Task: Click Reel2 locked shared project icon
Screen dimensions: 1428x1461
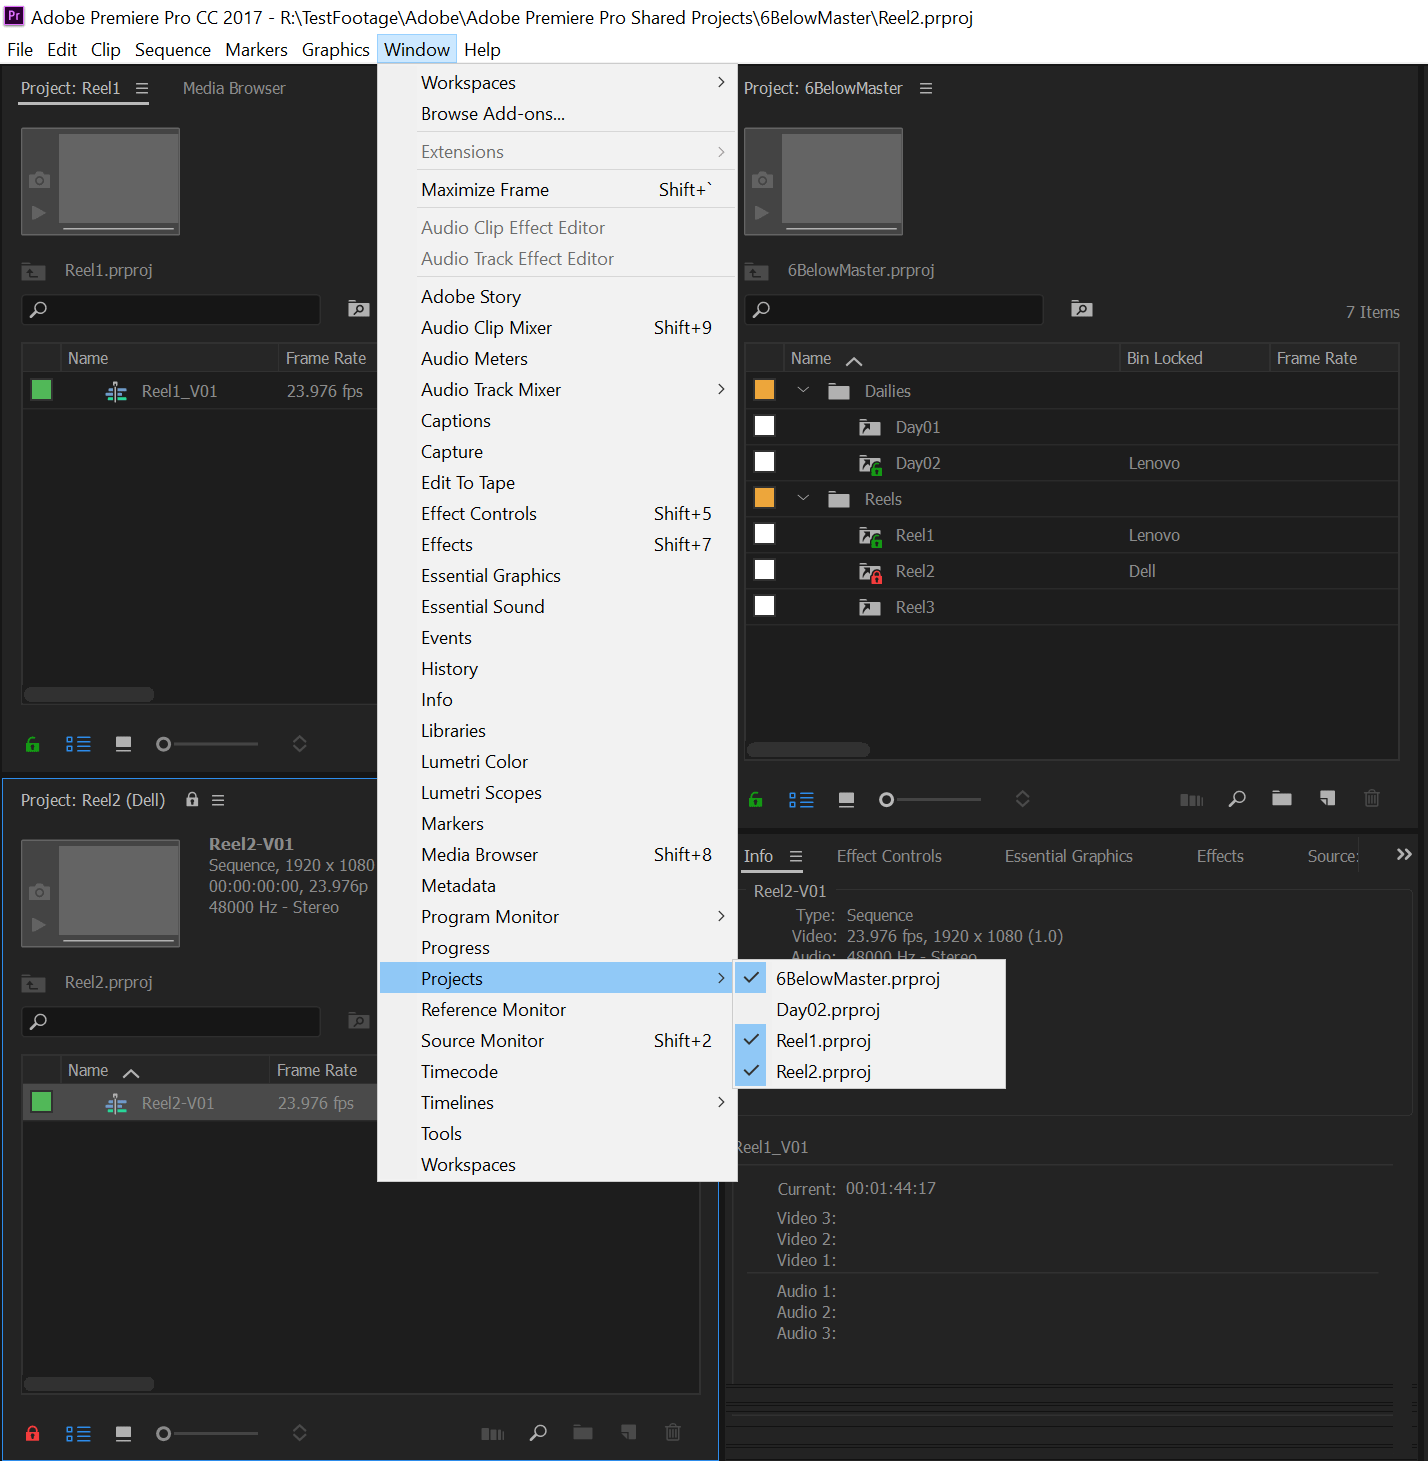Action: pos(870,571)
